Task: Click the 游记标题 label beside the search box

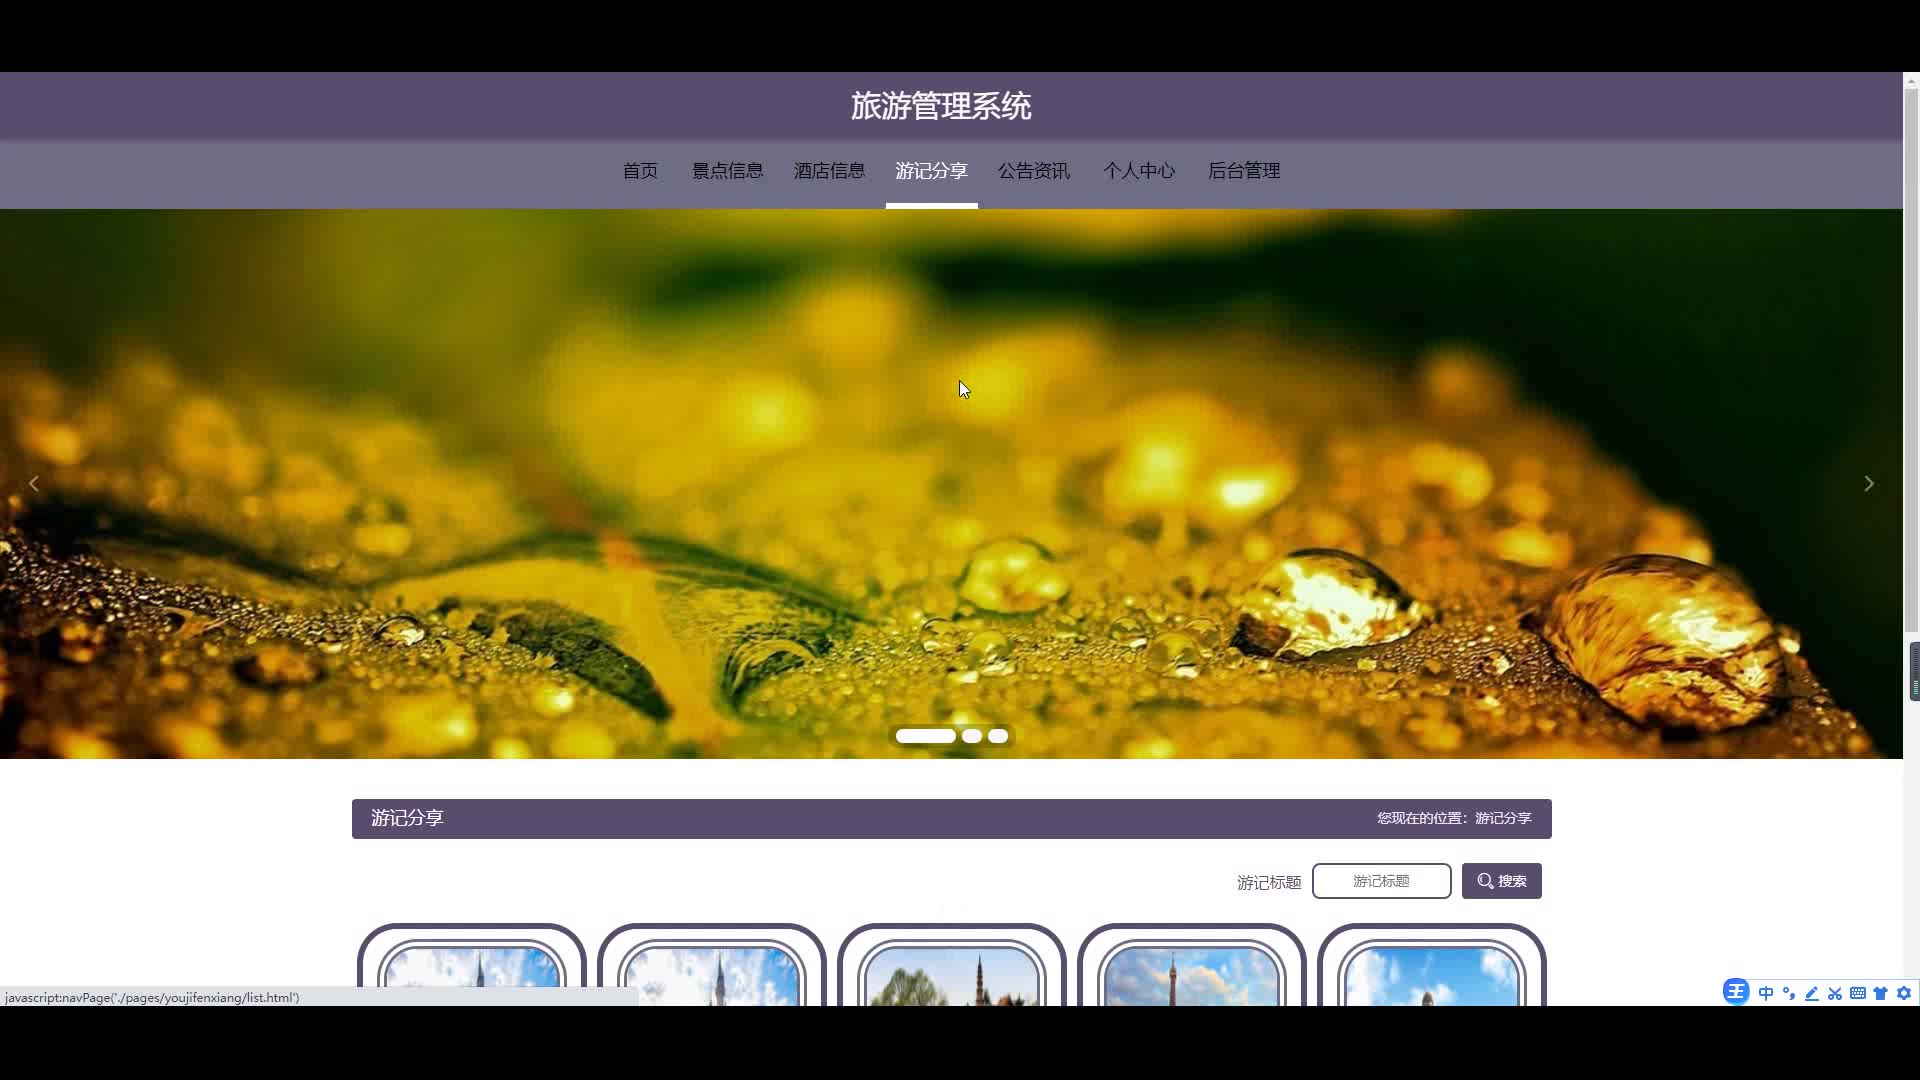Action: point(1269,882)
